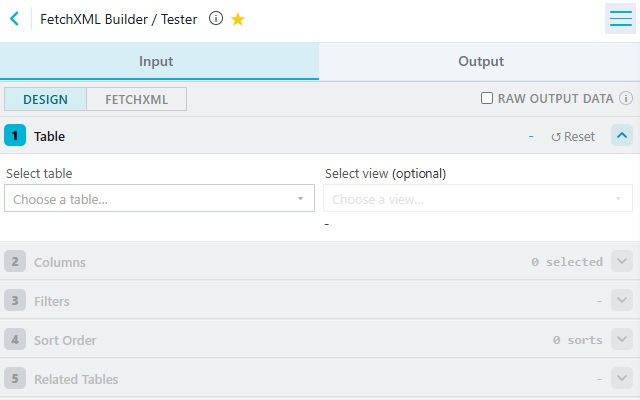The image size is (640, 400).
Task: Switch to the Output tab
Action: click(x=479, y=61)
